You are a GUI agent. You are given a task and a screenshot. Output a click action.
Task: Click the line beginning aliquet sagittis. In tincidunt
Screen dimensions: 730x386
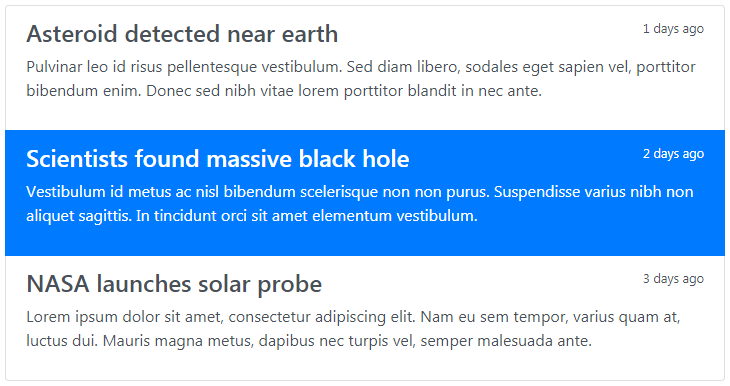[252, 216]
